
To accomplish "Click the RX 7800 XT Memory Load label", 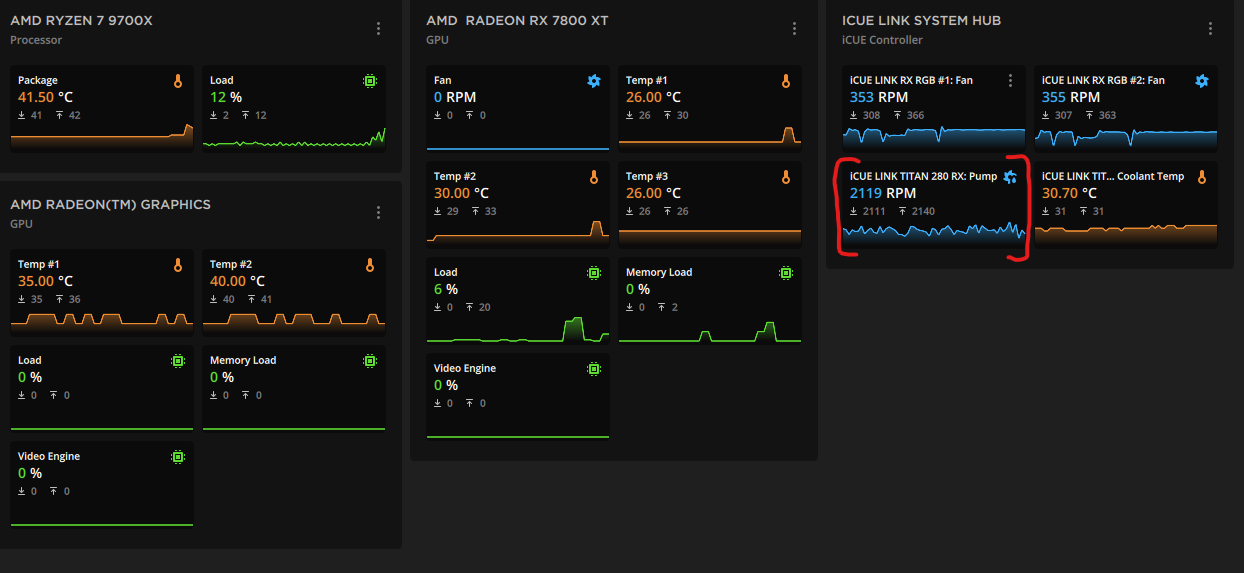I will [x=659, y=272].
